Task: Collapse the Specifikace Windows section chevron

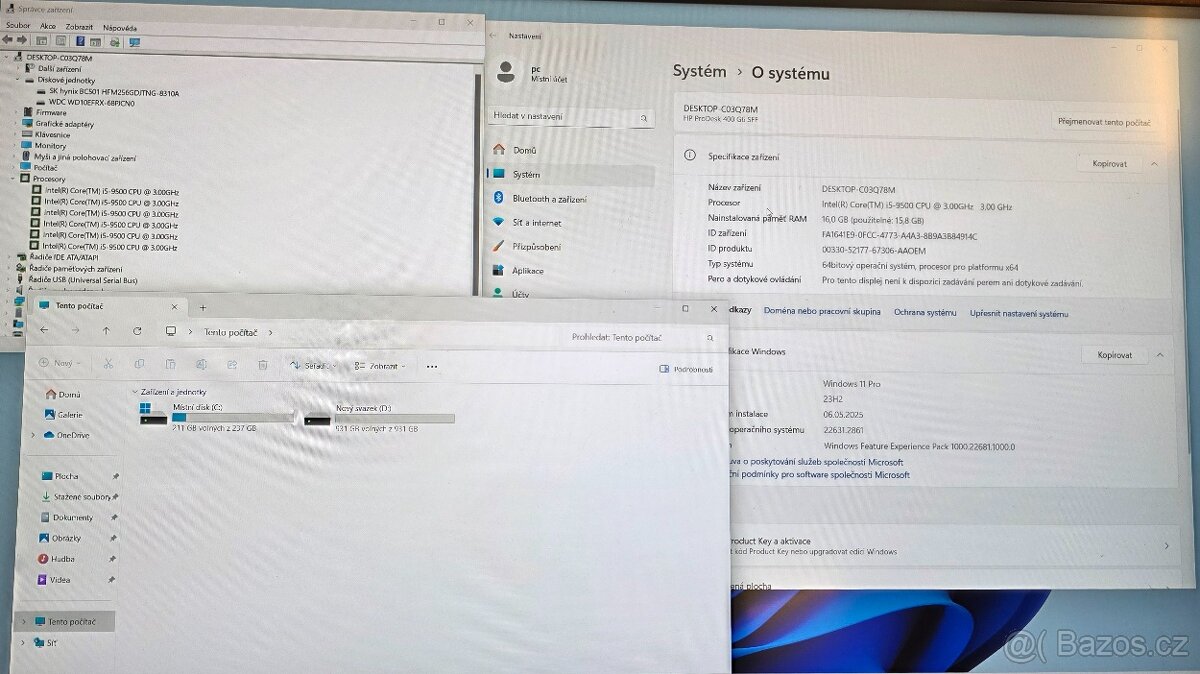Action: 1160,355
